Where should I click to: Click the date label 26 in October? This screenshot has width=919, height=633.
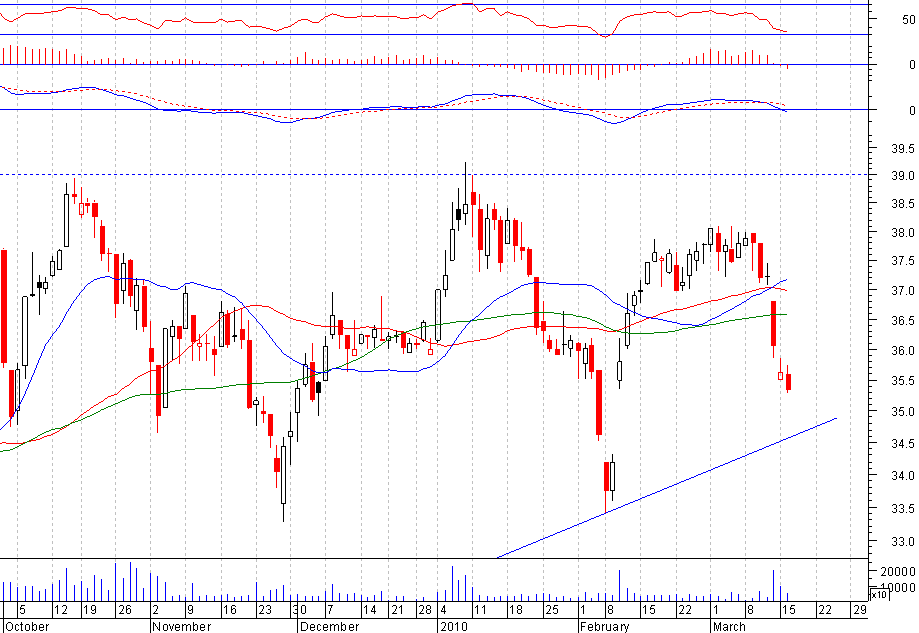click(125, 610)
